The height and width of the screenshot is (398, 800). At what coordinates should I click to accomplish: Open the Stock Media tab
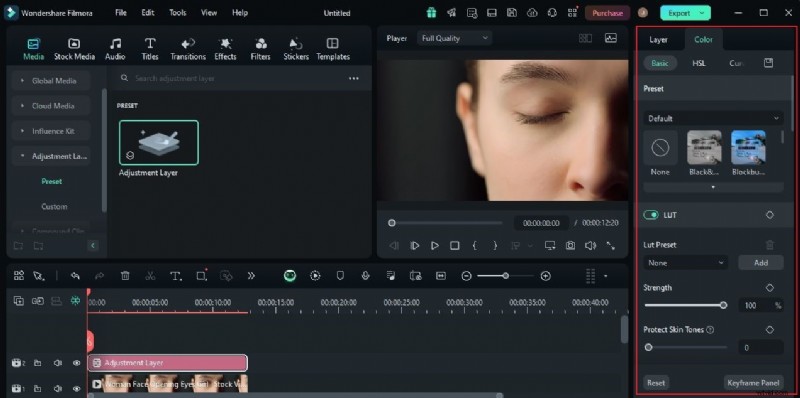click(74, 49)
